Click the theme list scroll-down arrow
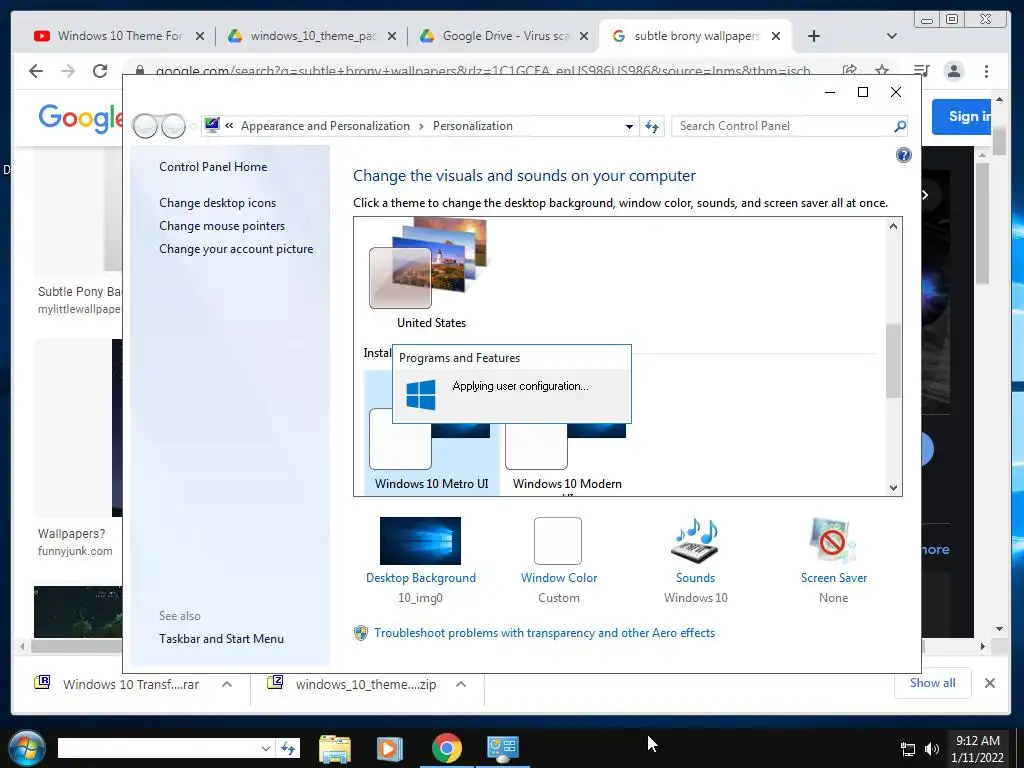This screenshot has width=1024, height=768. pos(893,487)
